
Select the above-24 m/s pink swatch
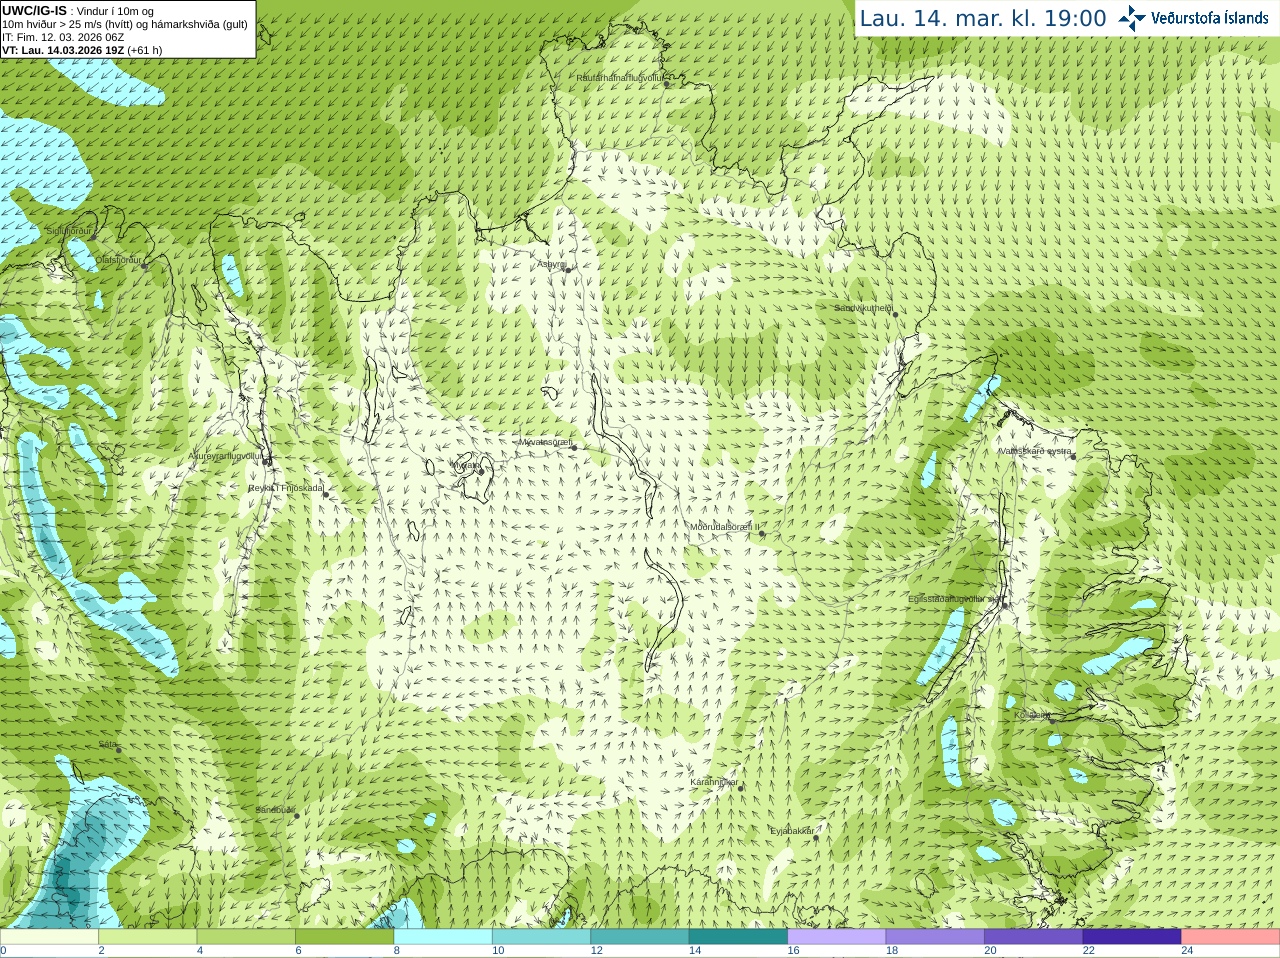[x=1231, y=937]
